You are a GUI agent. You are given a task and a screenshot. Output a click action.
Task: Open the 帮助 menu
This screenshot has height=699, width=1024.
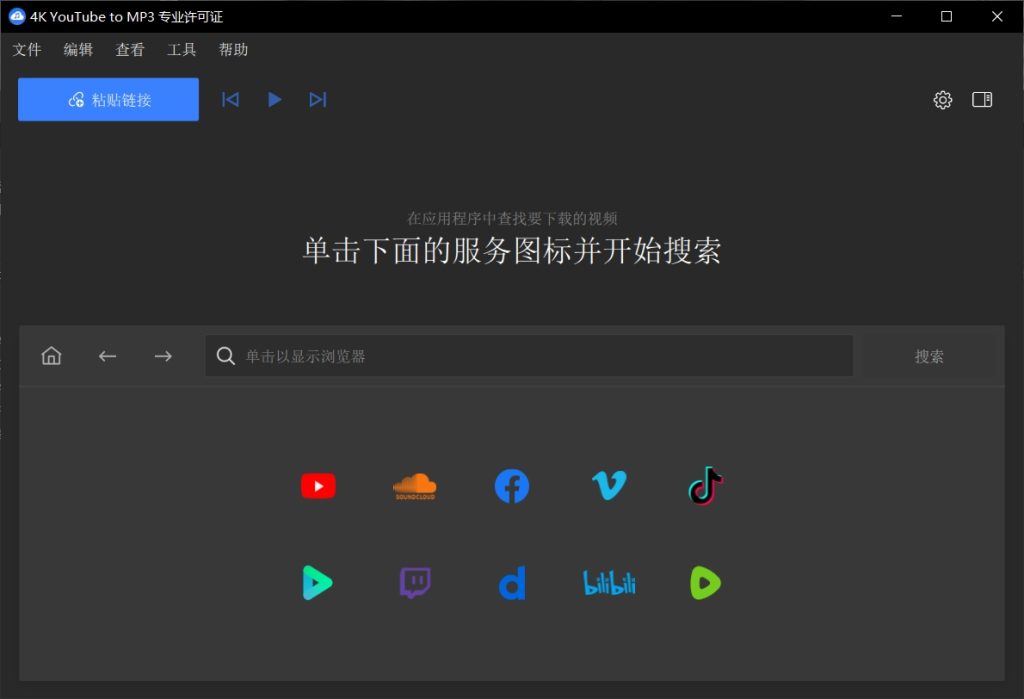[x=233, y=49]
